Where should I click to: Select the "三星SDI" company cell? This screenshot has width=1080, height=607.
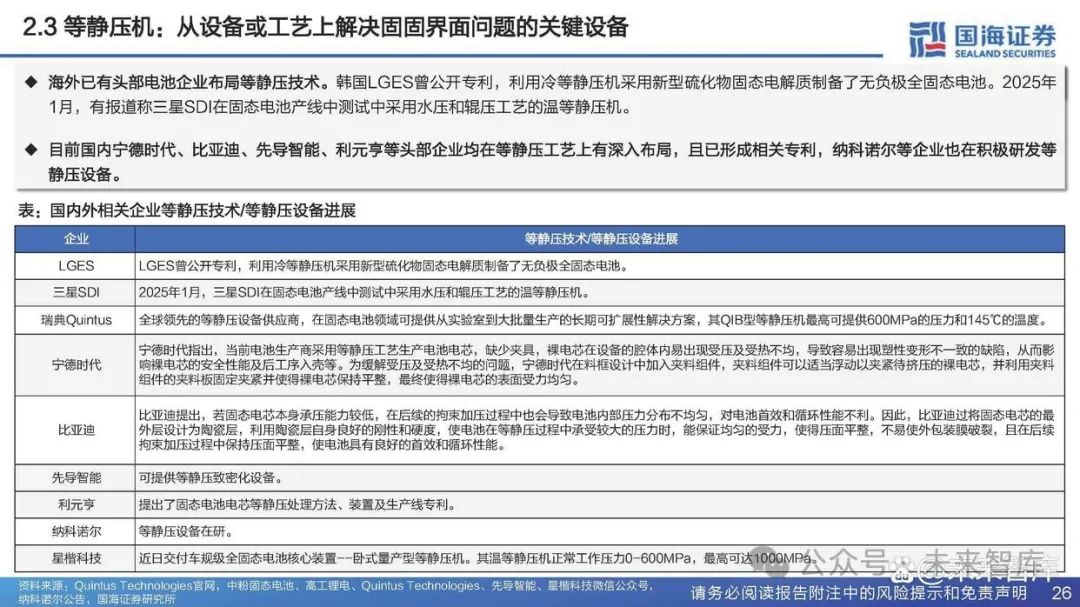75,293
